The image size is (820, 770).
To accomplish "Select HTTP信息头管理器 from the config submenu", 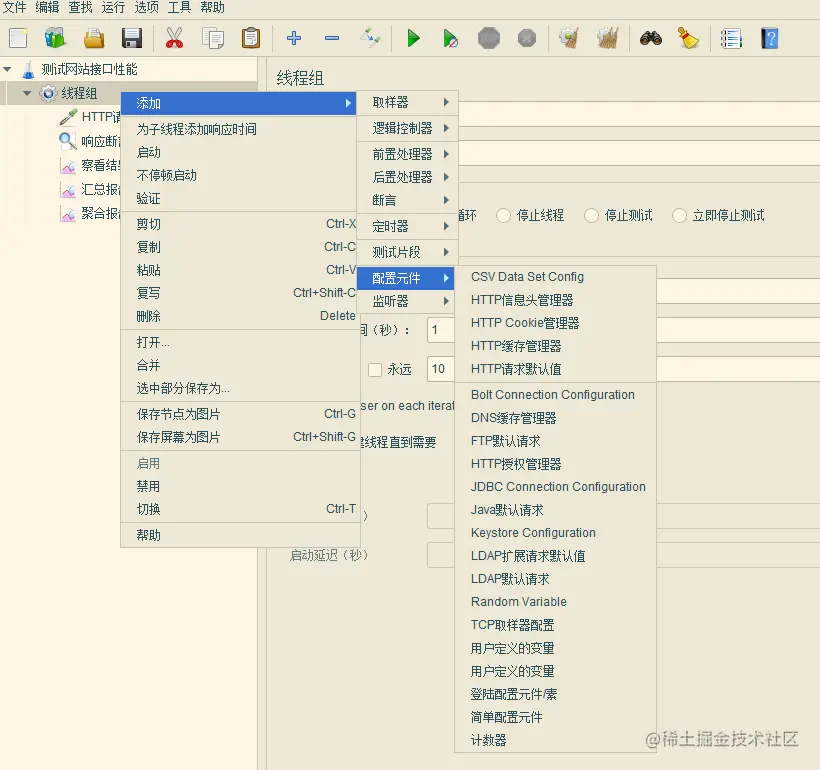I will (x=527, y=300).
